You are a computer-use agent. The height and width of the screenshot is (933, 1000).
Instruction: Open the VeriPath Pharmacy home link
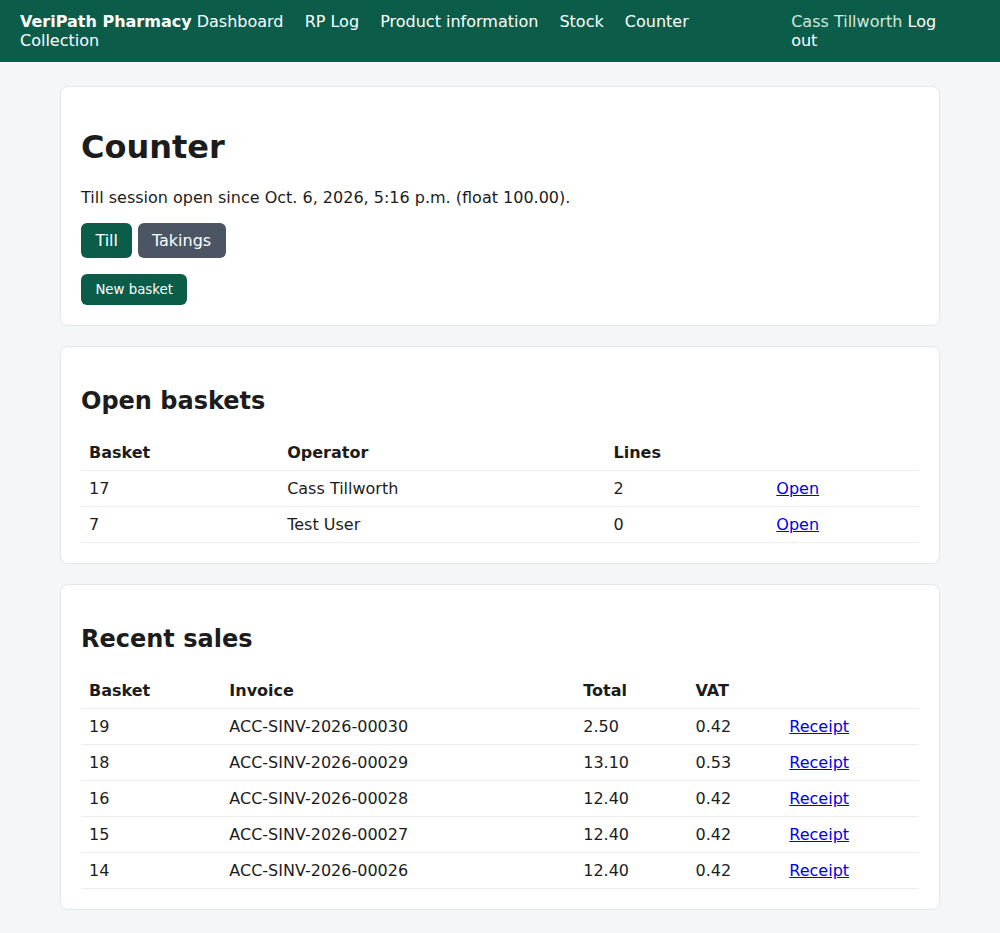105,21
